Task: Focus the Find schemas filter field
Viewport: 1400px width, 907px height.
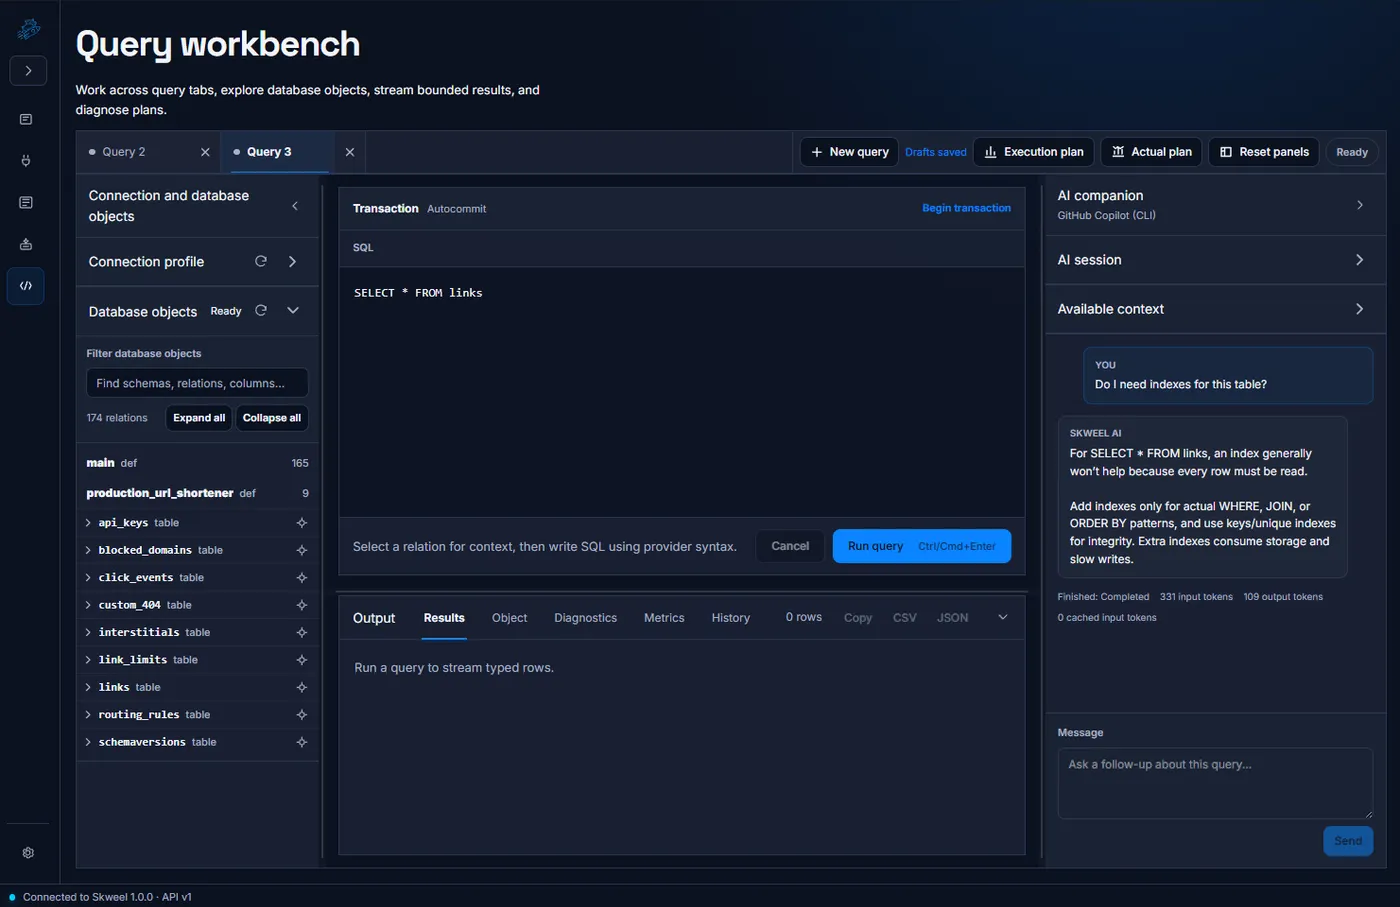Action: pyautogui.click(x=197, y=383)
